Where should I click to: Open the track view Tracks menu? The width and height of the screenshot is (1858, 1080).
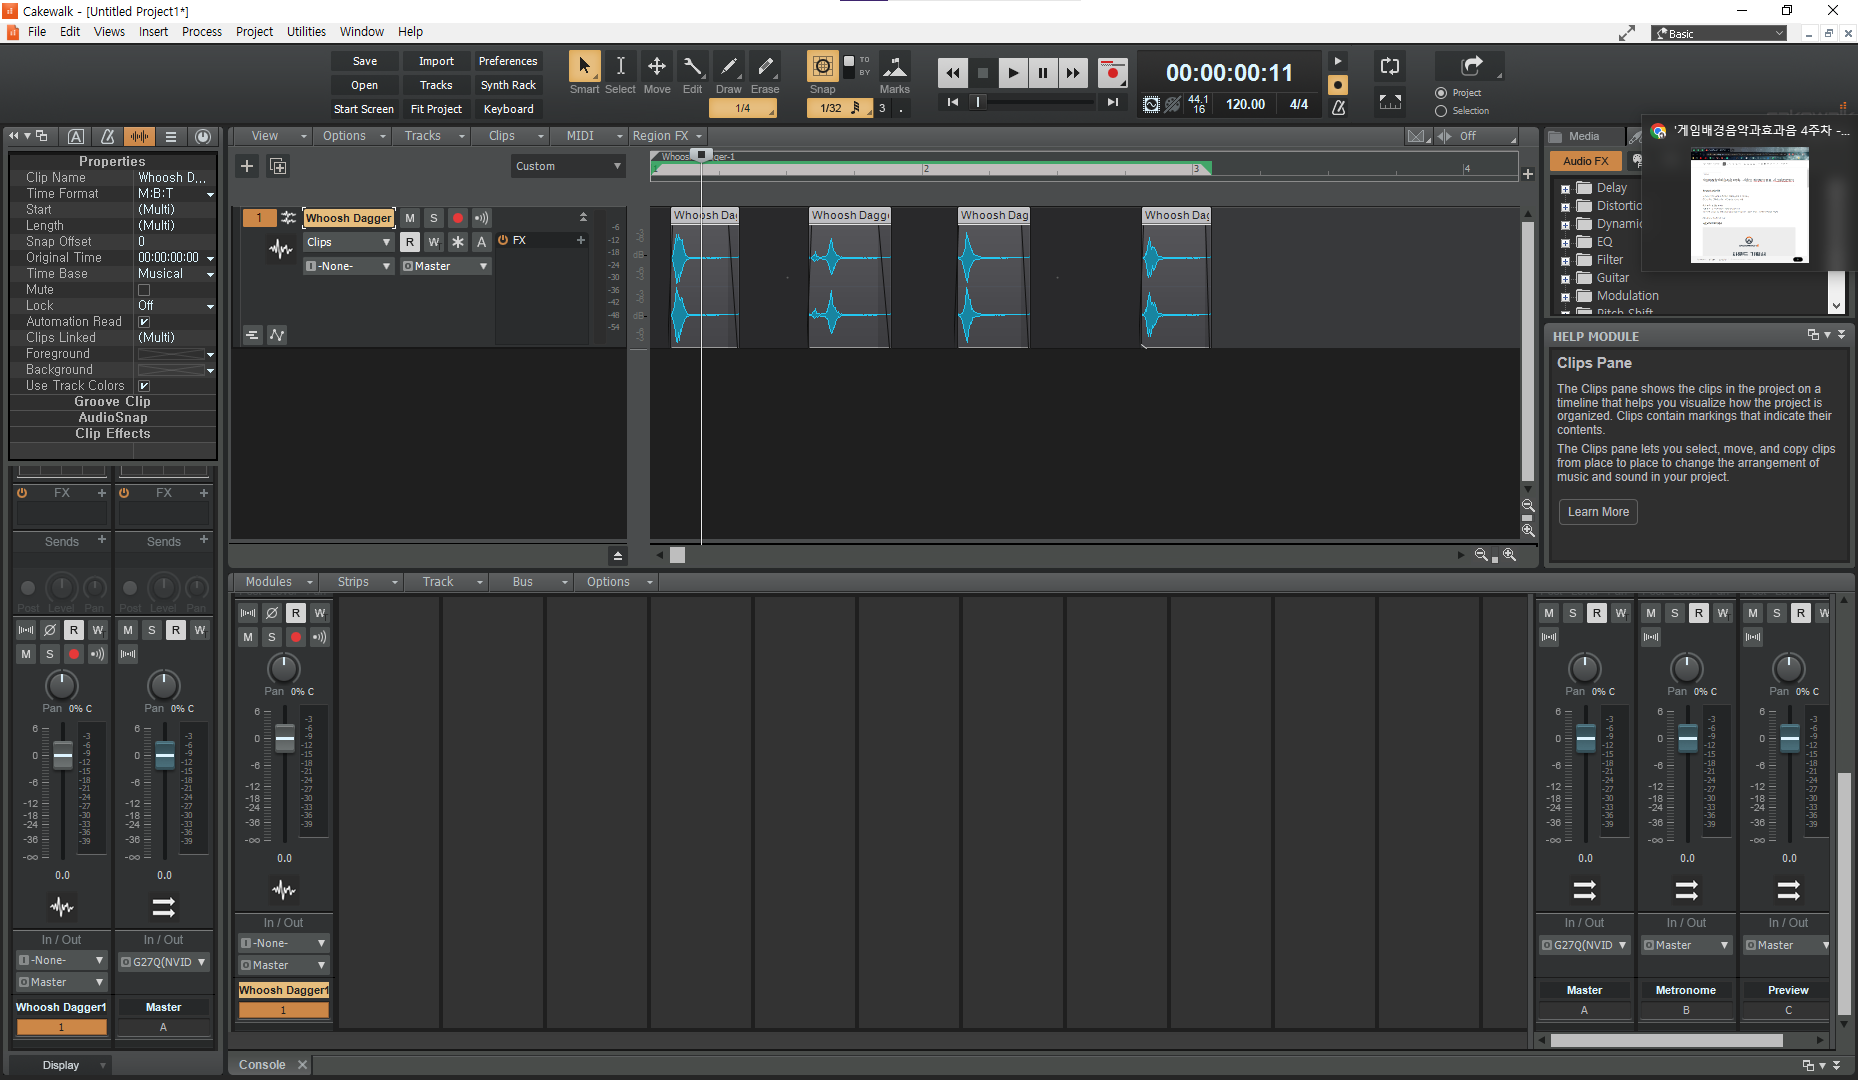433,136
